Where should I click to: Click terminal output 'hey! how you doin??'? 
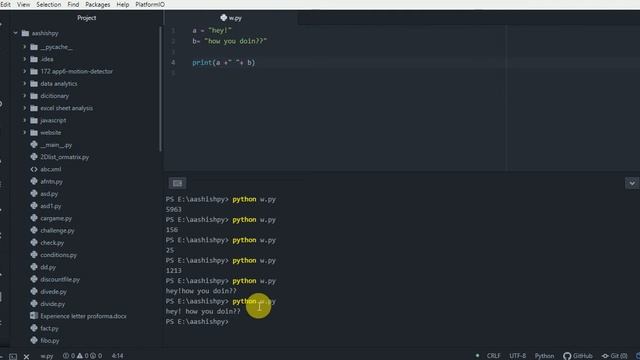click(203, 311)
